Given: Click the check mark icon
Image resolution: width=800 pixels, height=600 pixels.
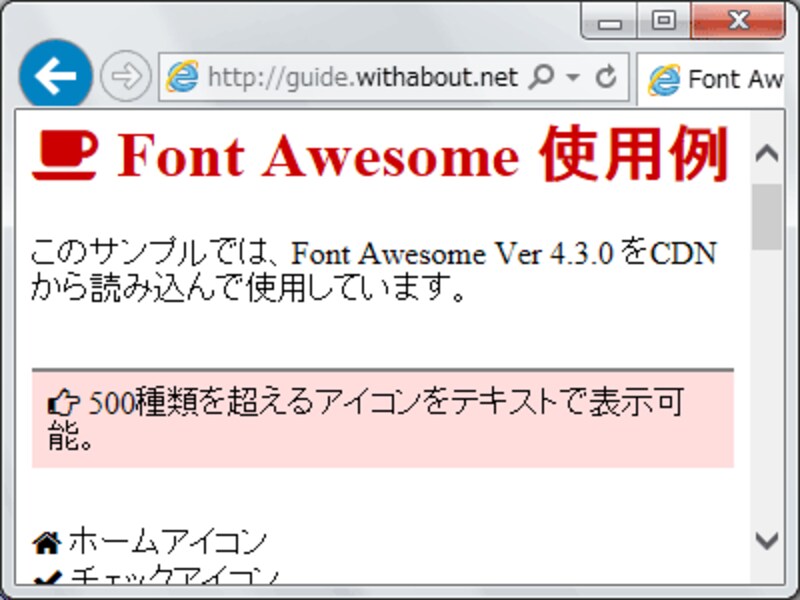Looking at the screenshot, I should coord(47,579).
